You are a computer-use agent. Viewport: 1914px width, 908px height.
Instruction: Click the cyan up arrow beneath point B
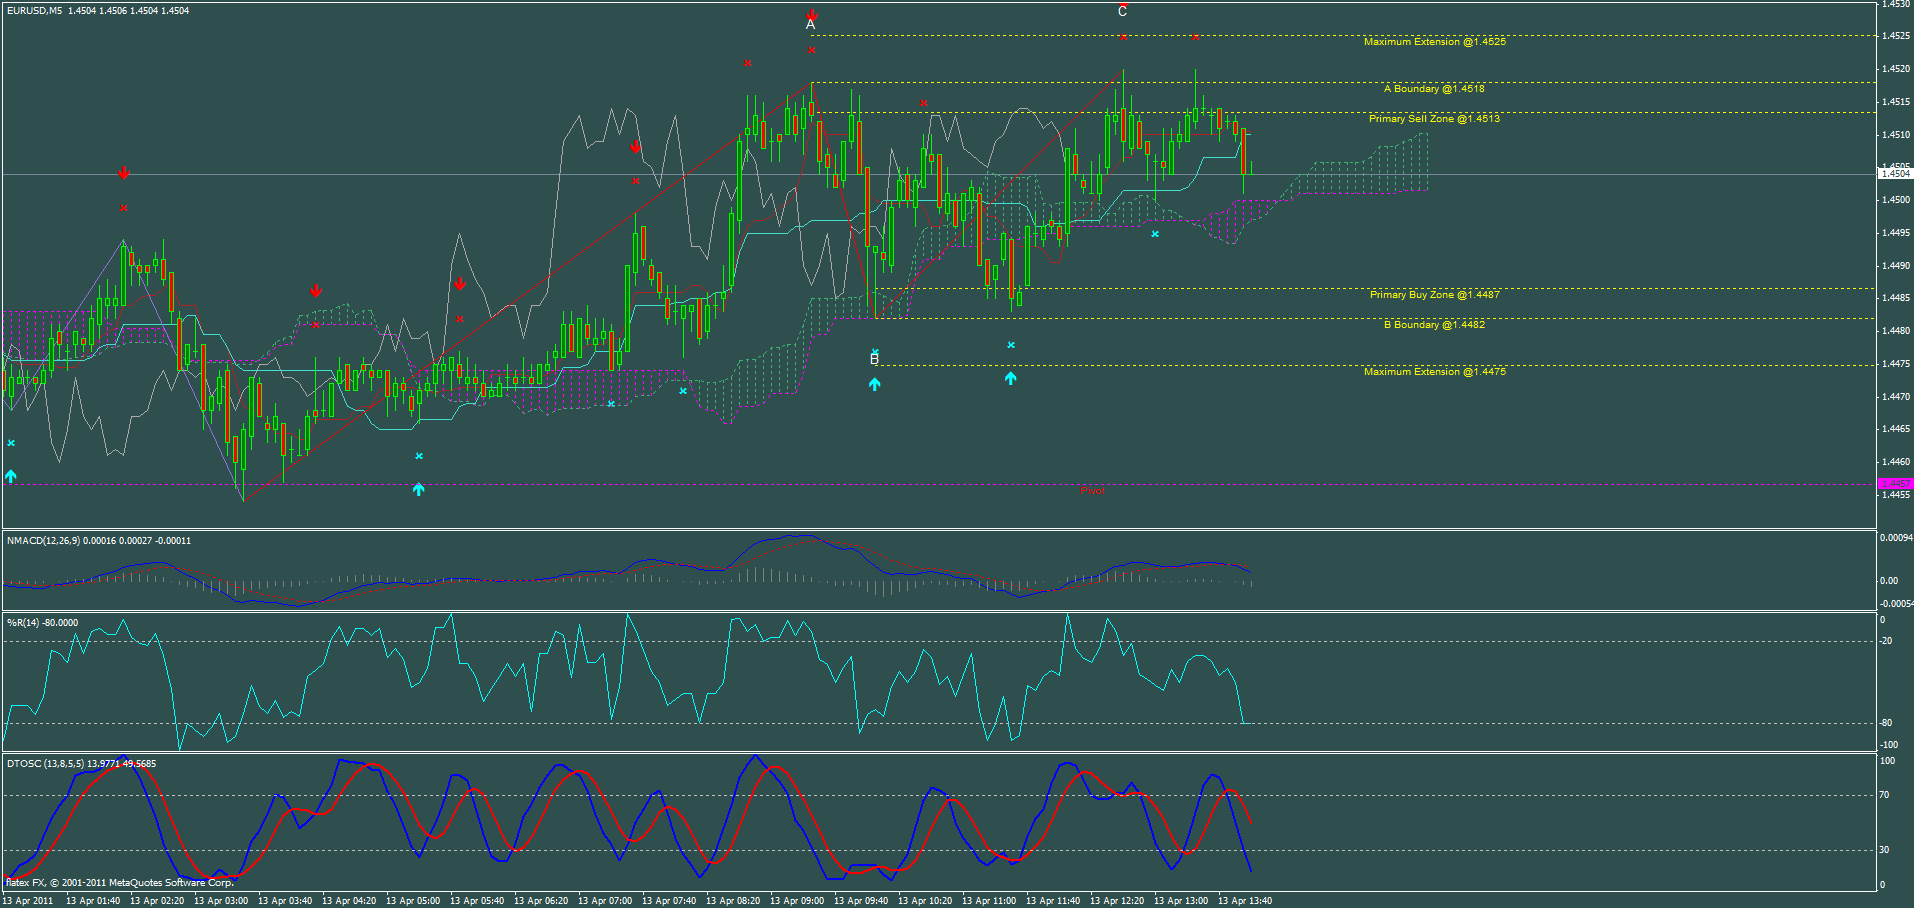point(874,382)
